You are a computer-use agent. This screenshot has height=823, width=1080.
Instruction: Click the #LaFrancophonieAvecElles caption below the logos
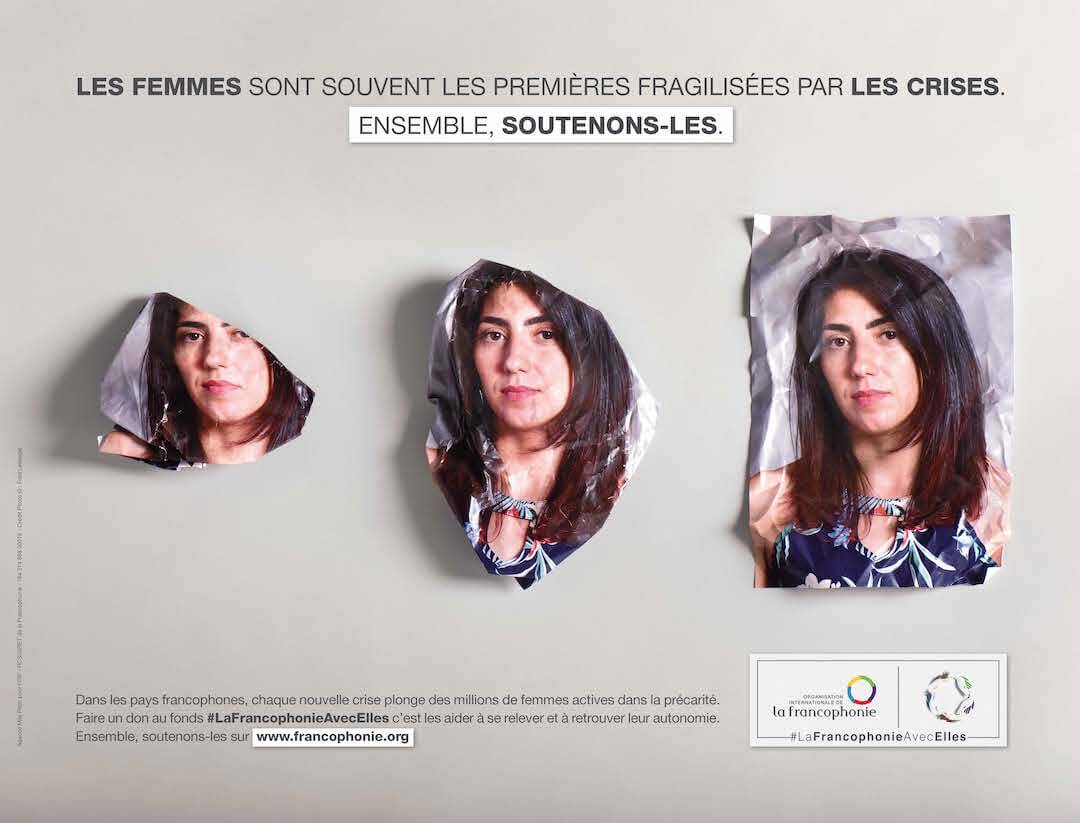pyautogui.click(x=878, y=737)
